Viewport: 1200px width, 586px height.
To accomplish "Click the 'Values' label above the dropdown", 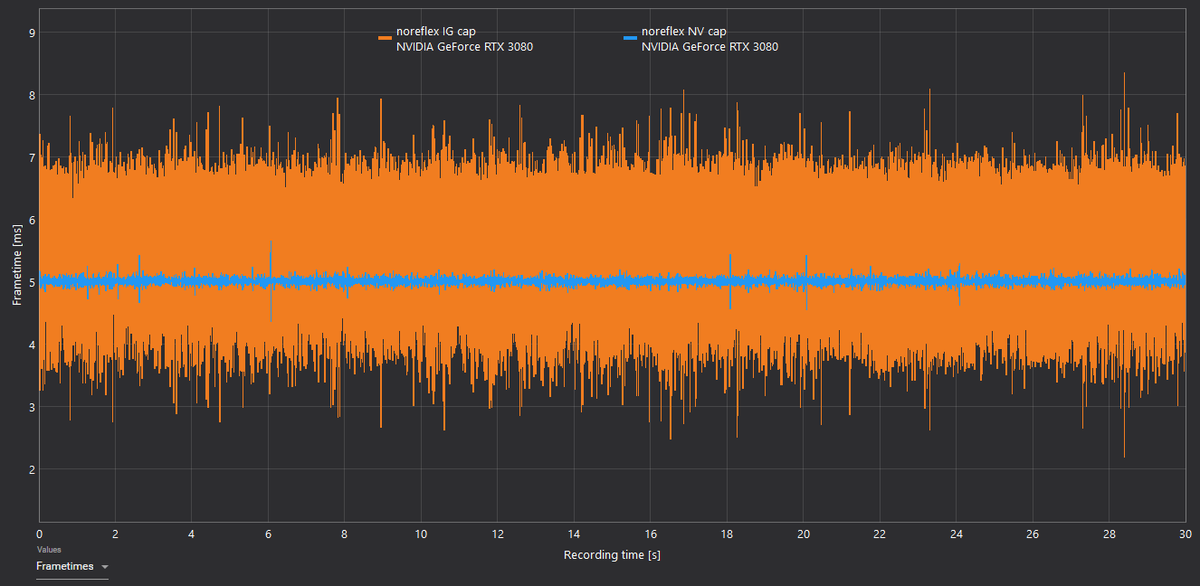I will (x=48, y=549).
